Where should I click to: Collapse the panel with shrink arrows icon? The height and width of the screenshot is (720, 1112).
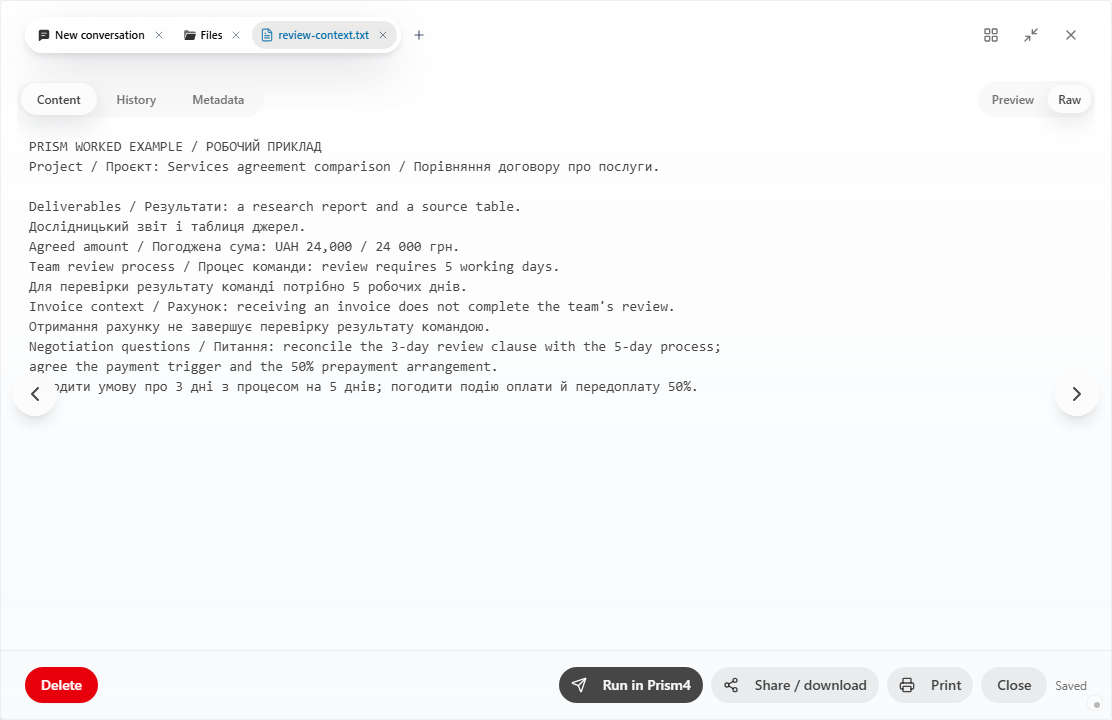[x=1031, y=35]
